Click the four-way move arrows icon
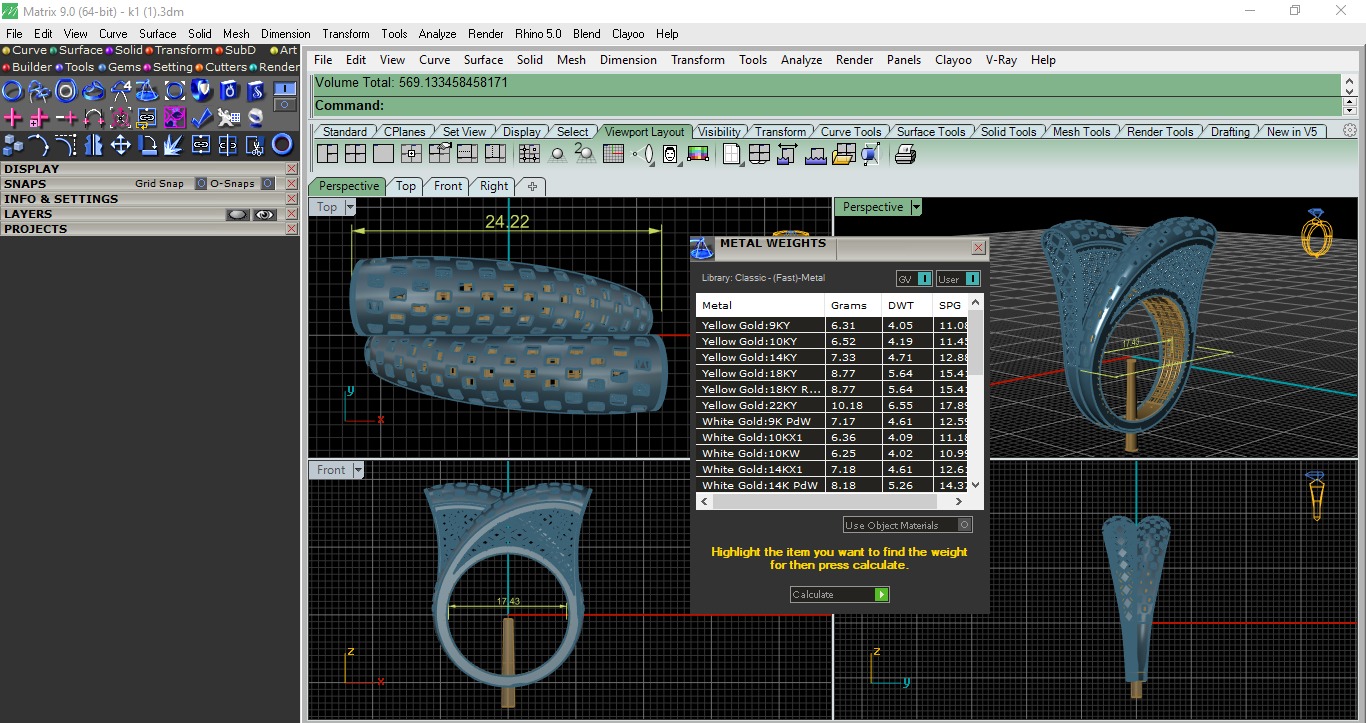The image size is (1366, 723). point(120,145)
